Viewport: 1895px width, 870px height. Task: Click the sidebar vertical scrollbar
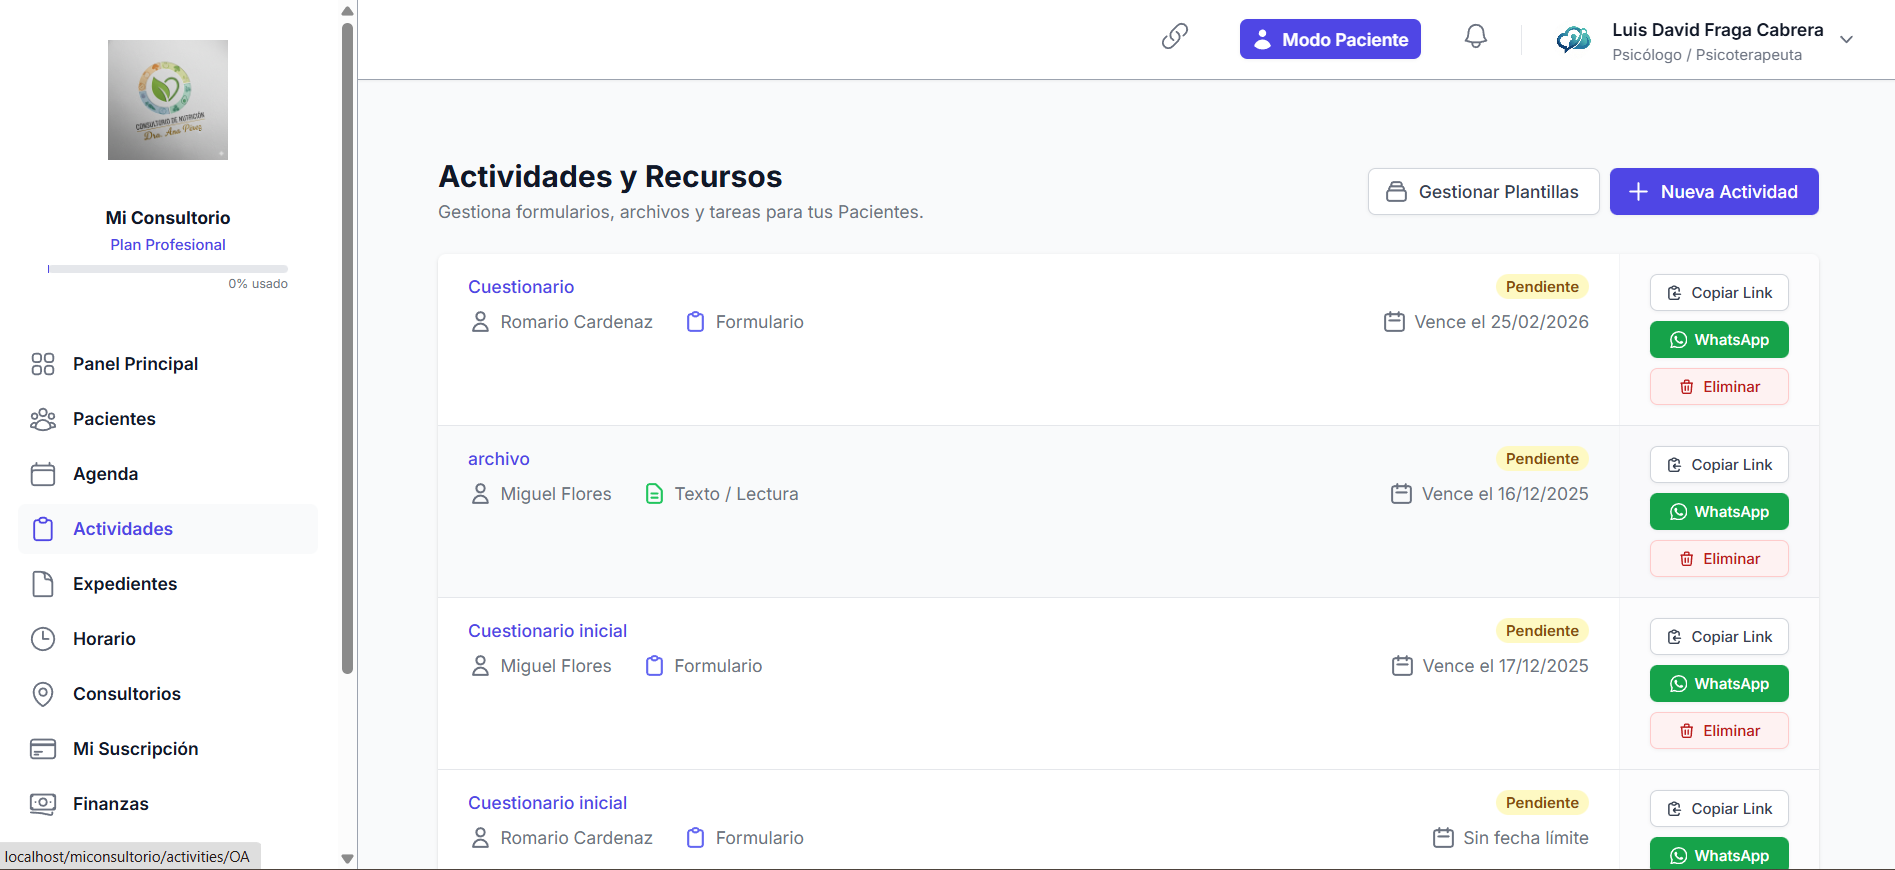347,348
